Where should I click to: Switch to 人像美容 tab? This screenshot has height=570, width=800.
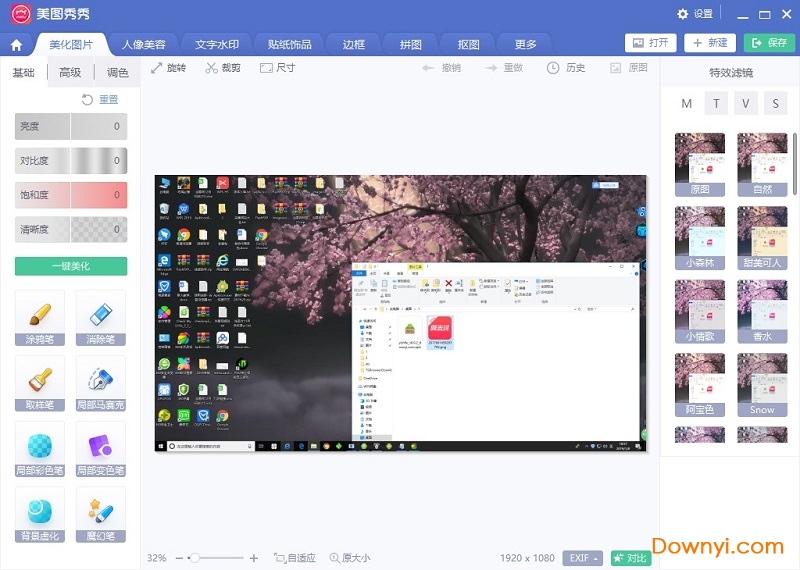click(x=144, y=44)
